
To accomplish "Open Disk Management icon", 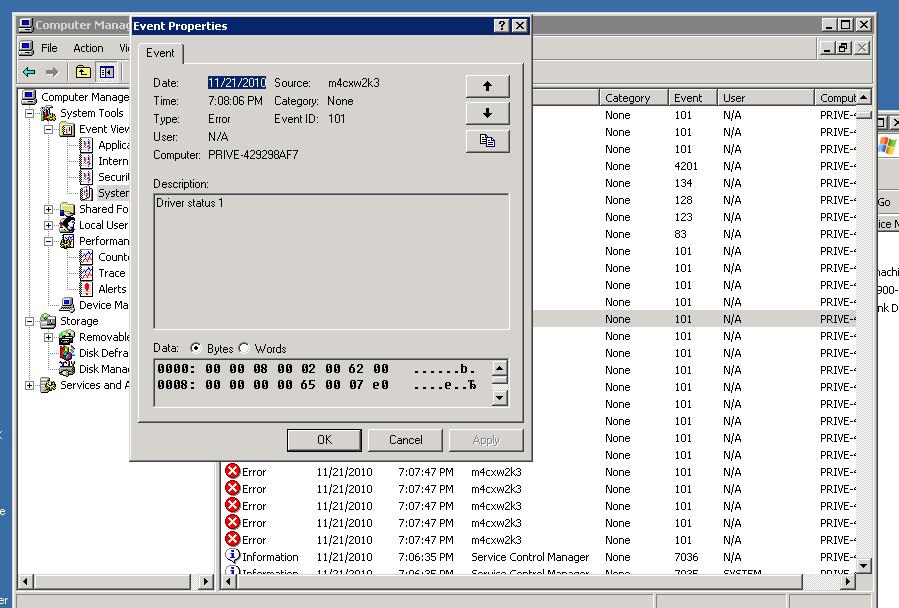I will pos(68,369).
